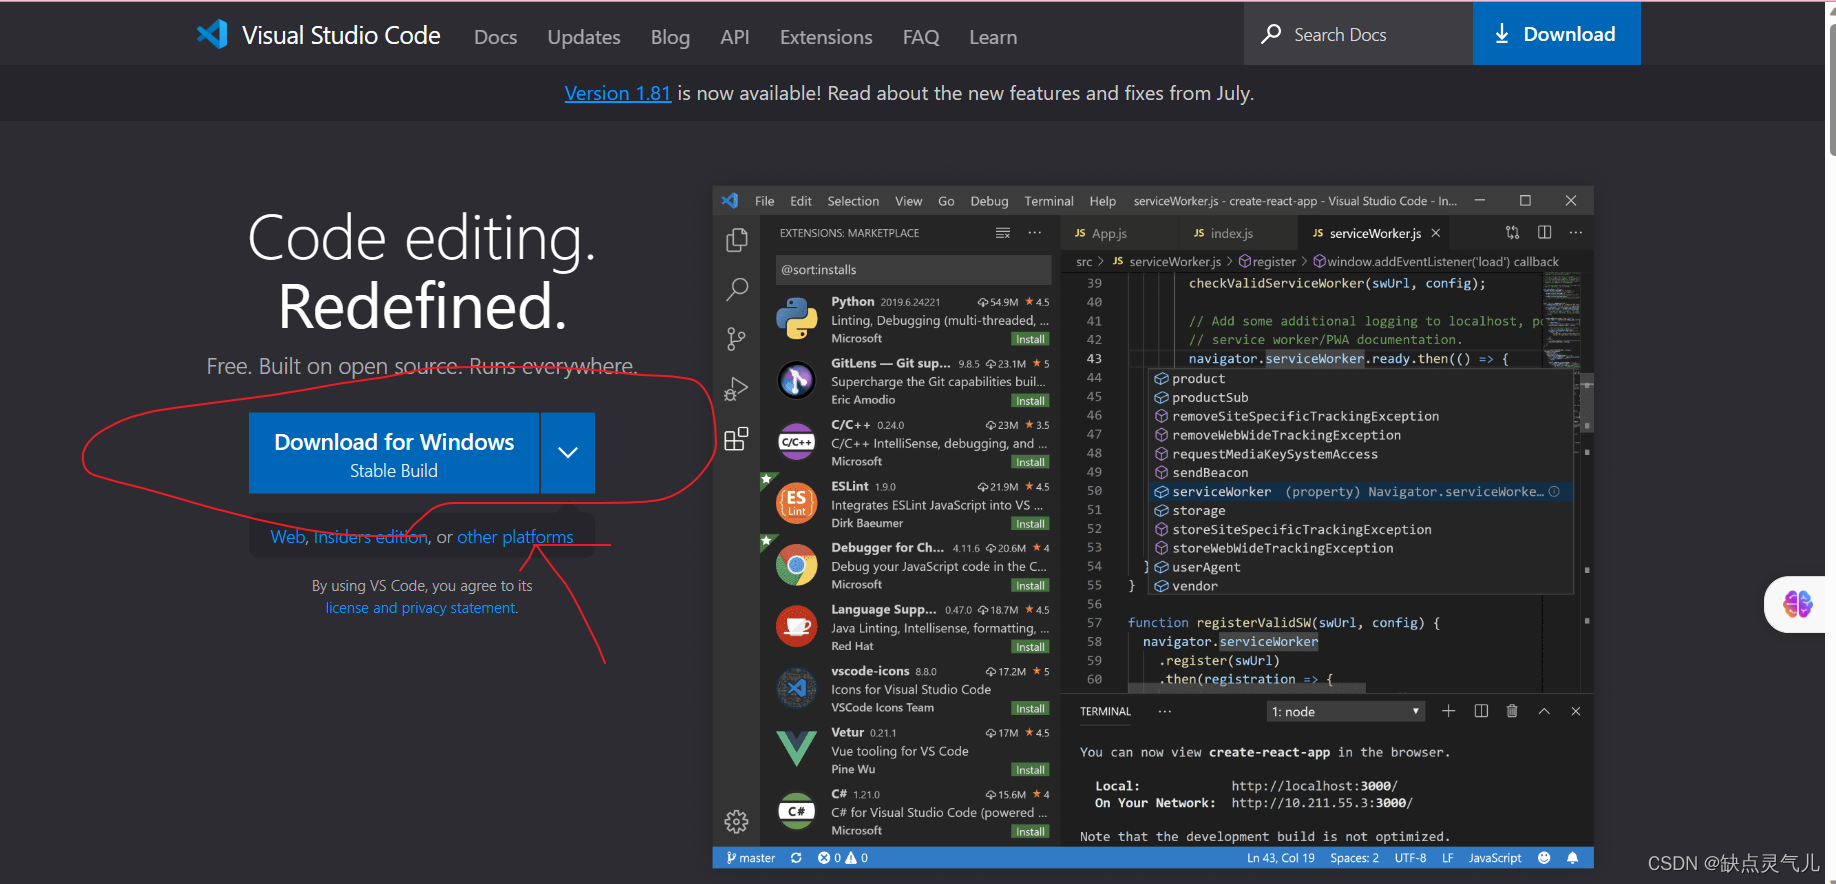This screenshot has width=1836, height=884.
Task: Install the Python extension
Action: [1030, 339]
